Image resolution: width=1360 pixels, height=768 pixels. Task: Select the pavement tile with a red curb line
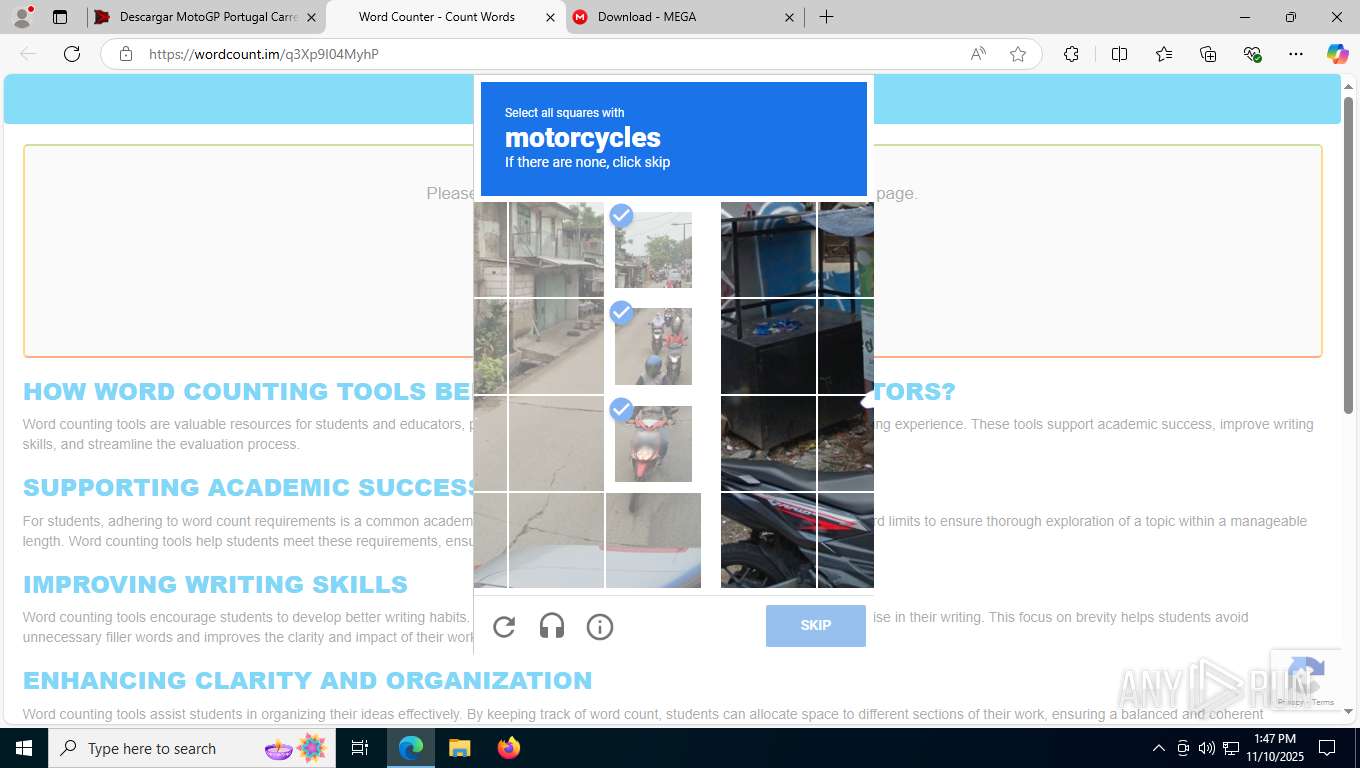[x=653, y=541]
